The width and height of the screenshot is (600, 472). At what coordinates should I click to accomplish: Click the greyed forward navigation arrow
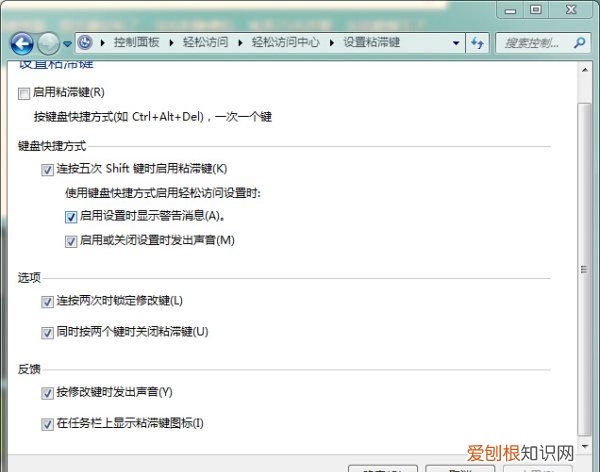48,43
